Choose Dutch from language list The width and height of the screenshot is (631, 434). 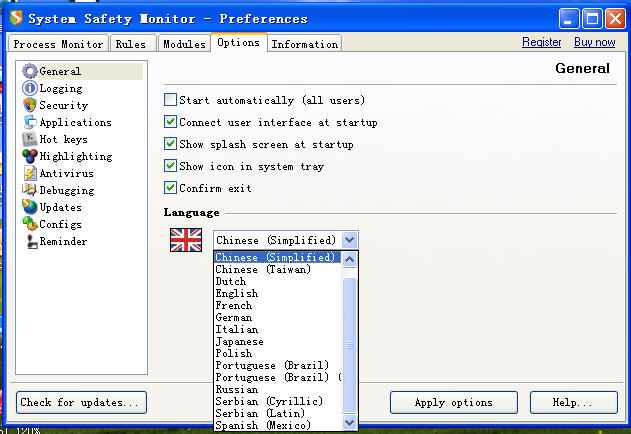[x=277, y=281]
